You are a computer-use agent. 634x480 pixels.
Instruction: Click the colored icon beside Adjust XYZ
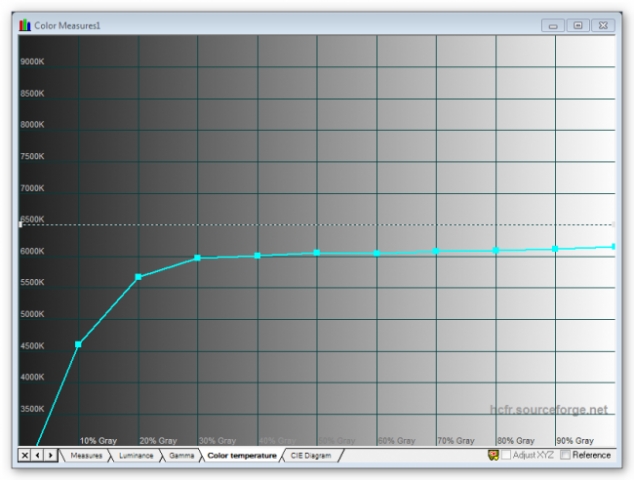pyautogui.click(x=493, y=455)
